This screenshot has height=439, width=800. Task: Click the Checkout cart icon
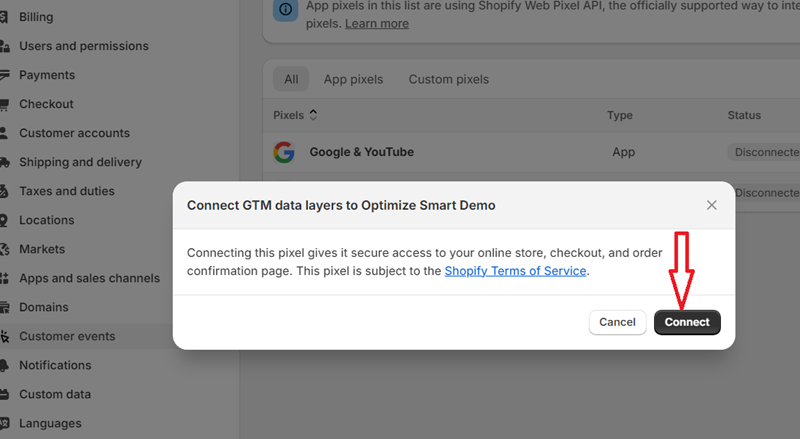coord(4,105)
